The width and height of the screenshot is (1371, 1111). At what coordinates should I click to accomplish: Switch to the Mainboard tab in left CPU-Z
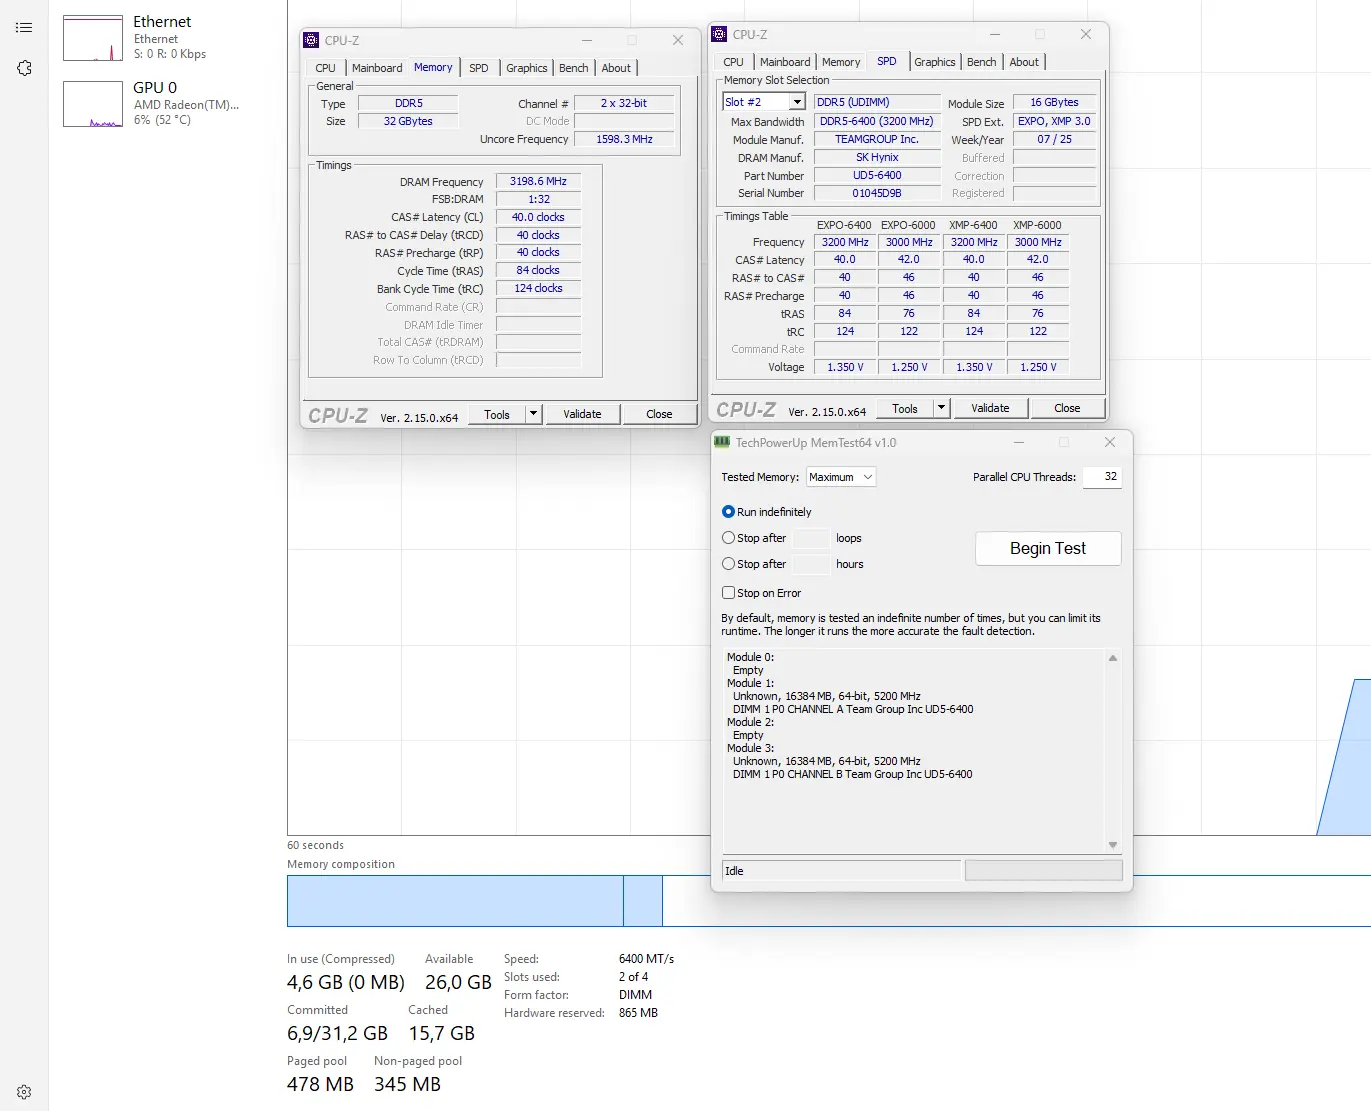click(x=376, y=68)
